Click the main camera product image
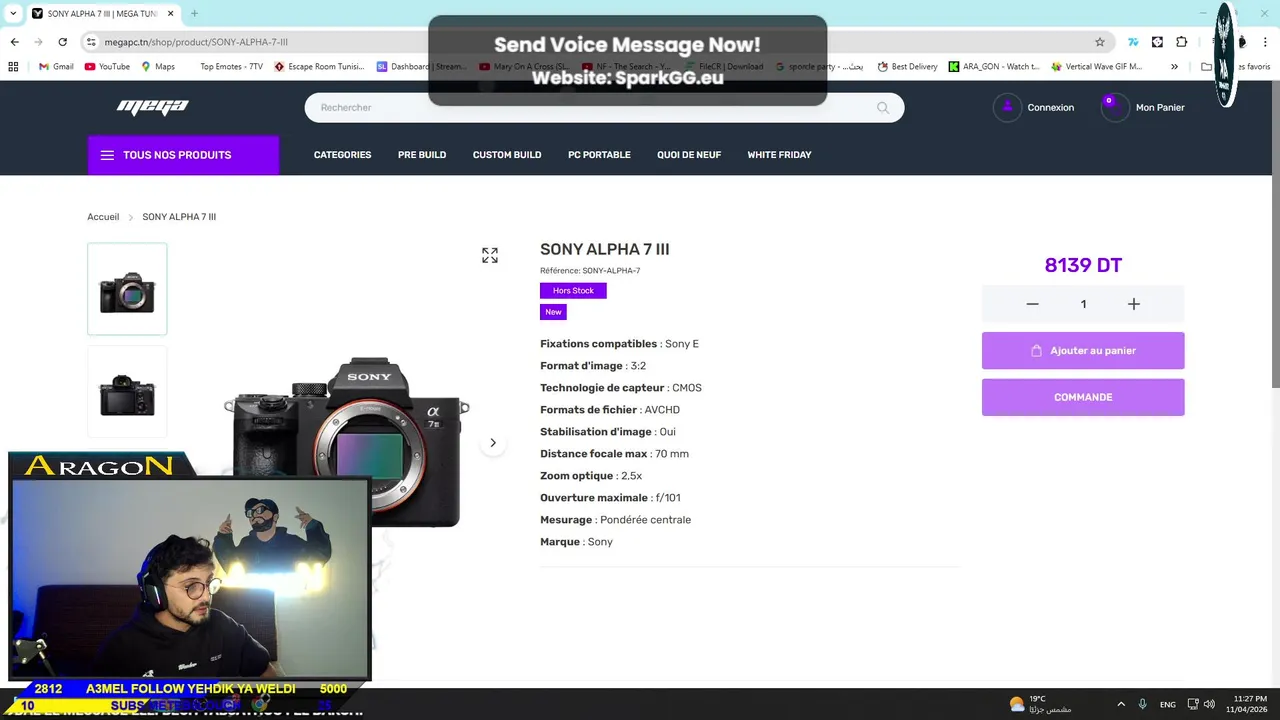The width and height of the screenshot is (1280, 720). [x=347, y=440]
